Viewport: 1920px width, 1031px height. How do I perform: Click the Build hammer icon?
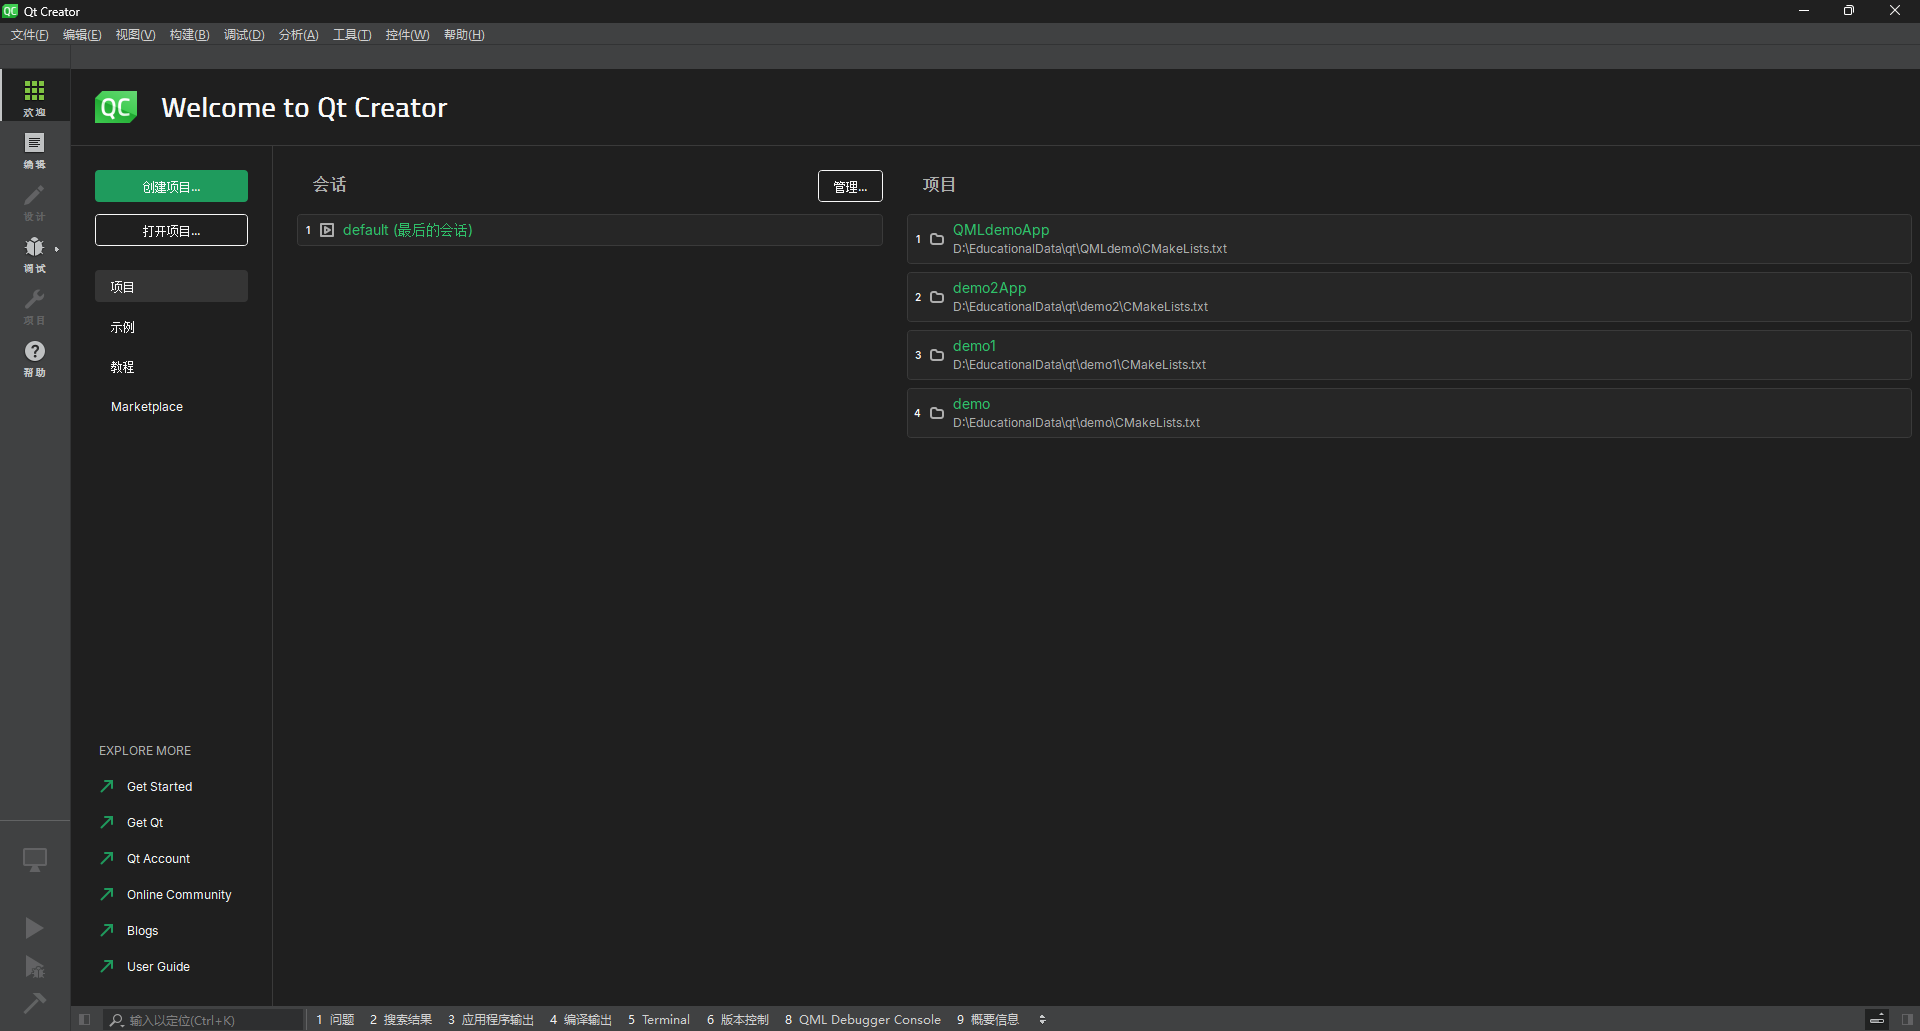34,1003
